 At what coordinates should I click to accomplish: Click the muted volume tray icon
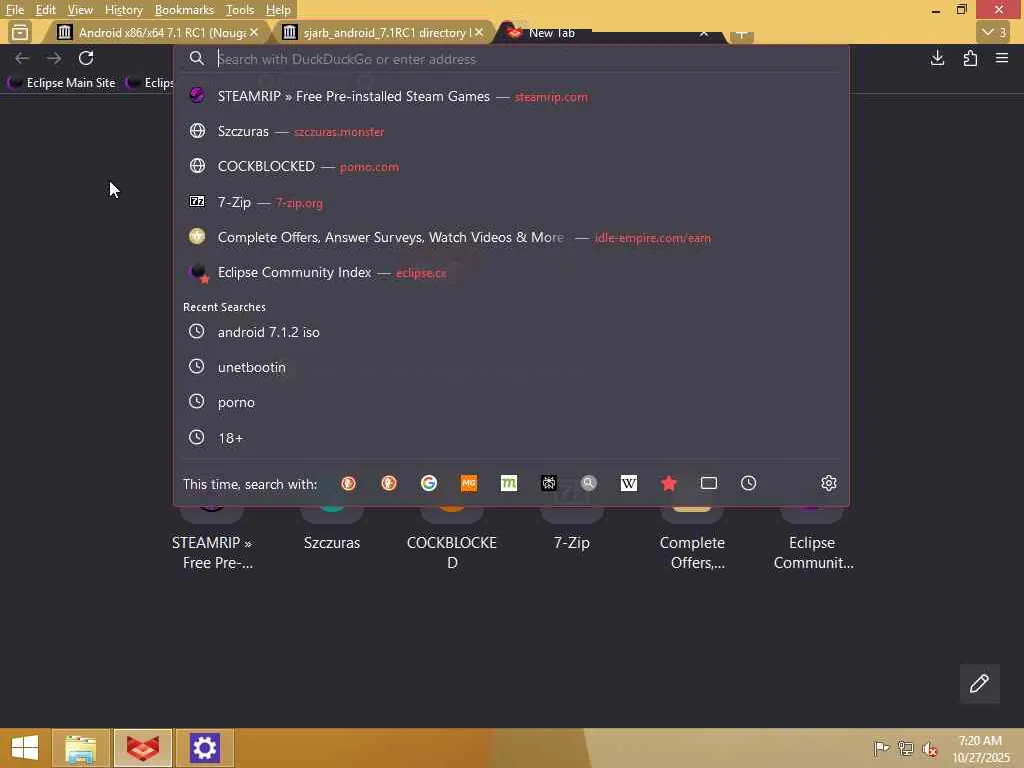coord(929,748)
